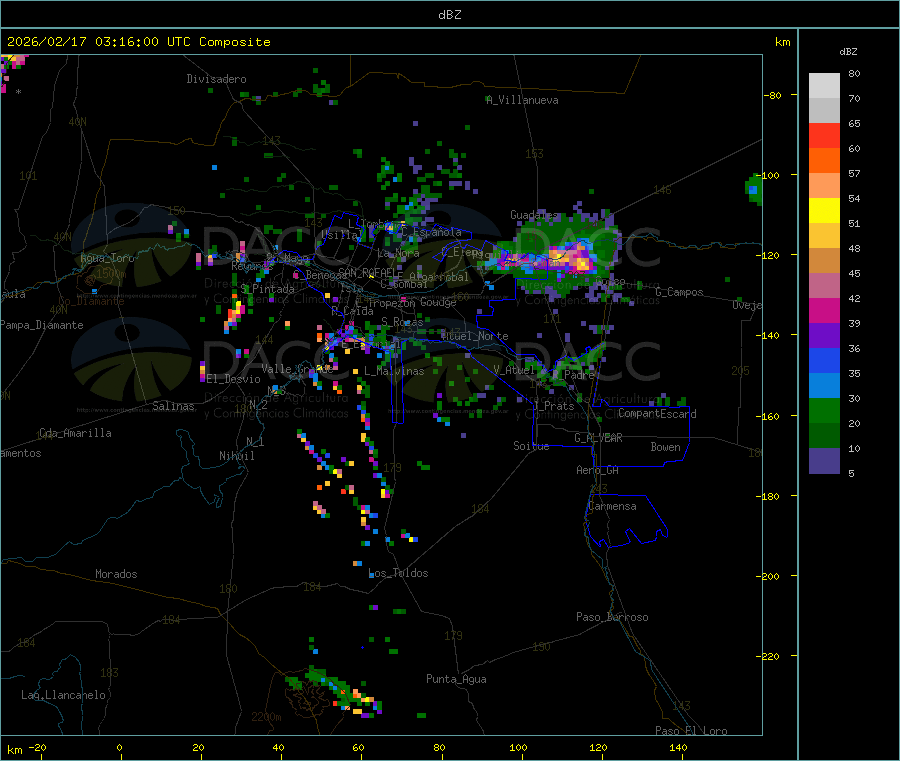Screen dimensions: 900x761
Task: Click the Los_Toldos location label
Action: (x=398, y=573)
